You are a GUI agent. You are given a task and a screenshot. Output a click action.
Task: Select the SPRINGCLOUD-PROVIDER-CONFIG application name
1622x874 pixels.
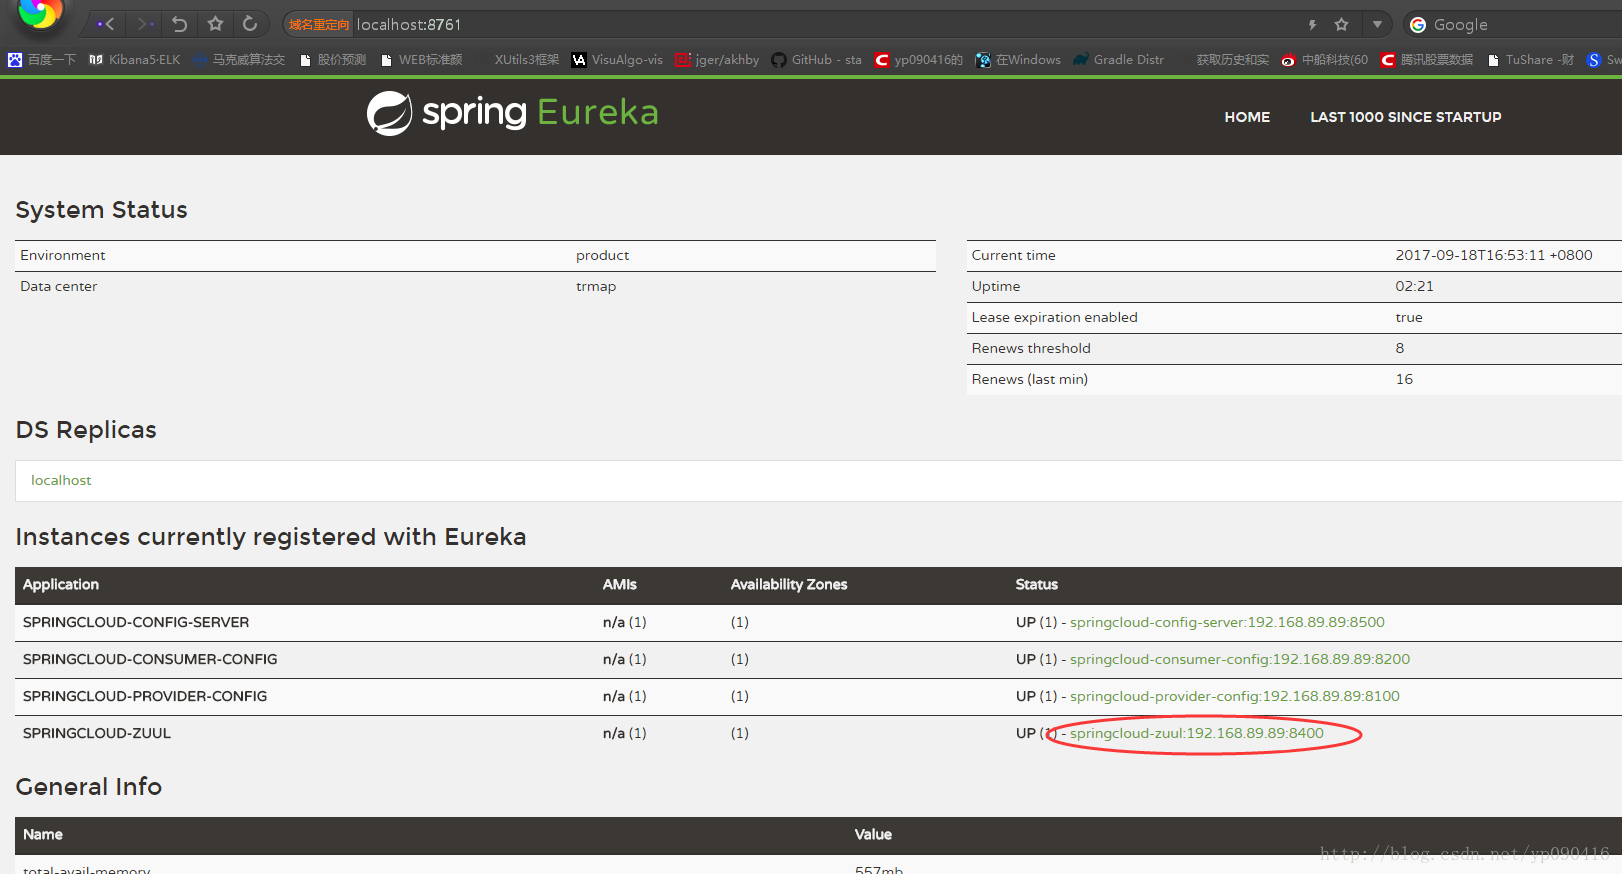[x=145, y=696]
